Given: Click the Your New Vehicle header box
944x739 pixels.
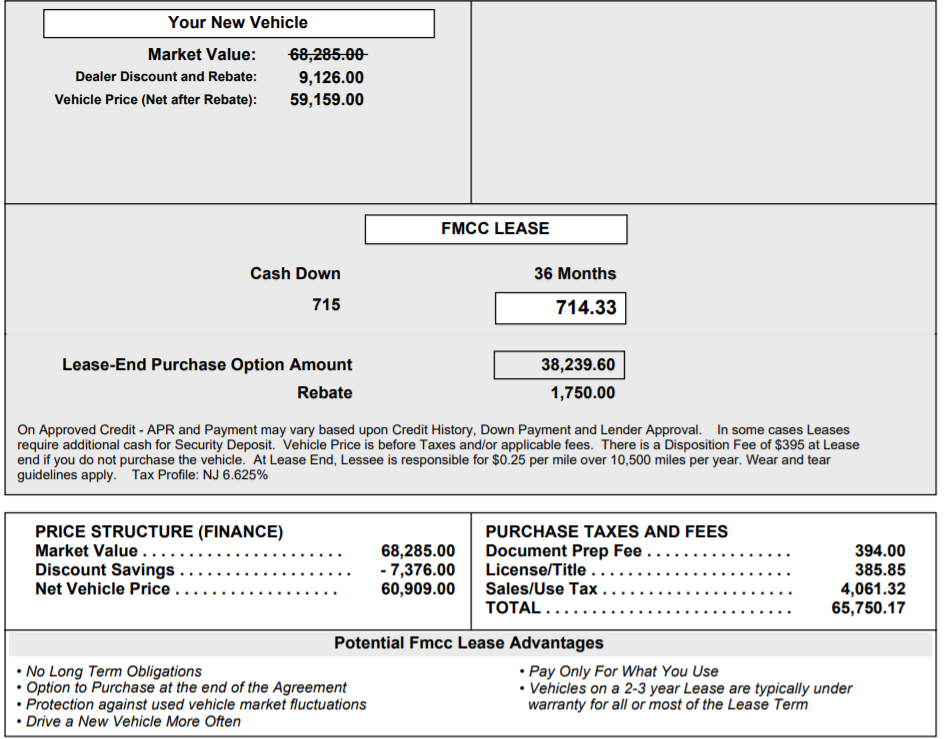Looking at the screenshot, I should click(x=238, y=23).
